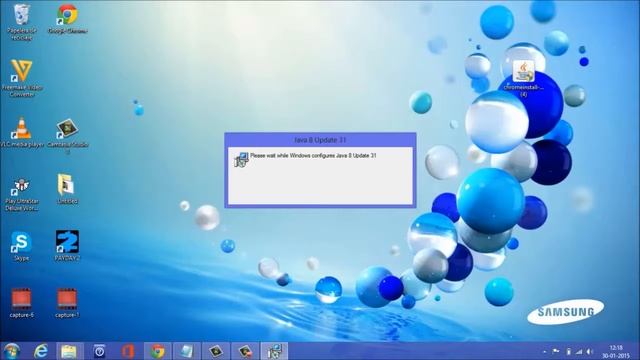Switch to Camtasia Studio taskbar button
The image size is (640, 360).
point(216,351)
